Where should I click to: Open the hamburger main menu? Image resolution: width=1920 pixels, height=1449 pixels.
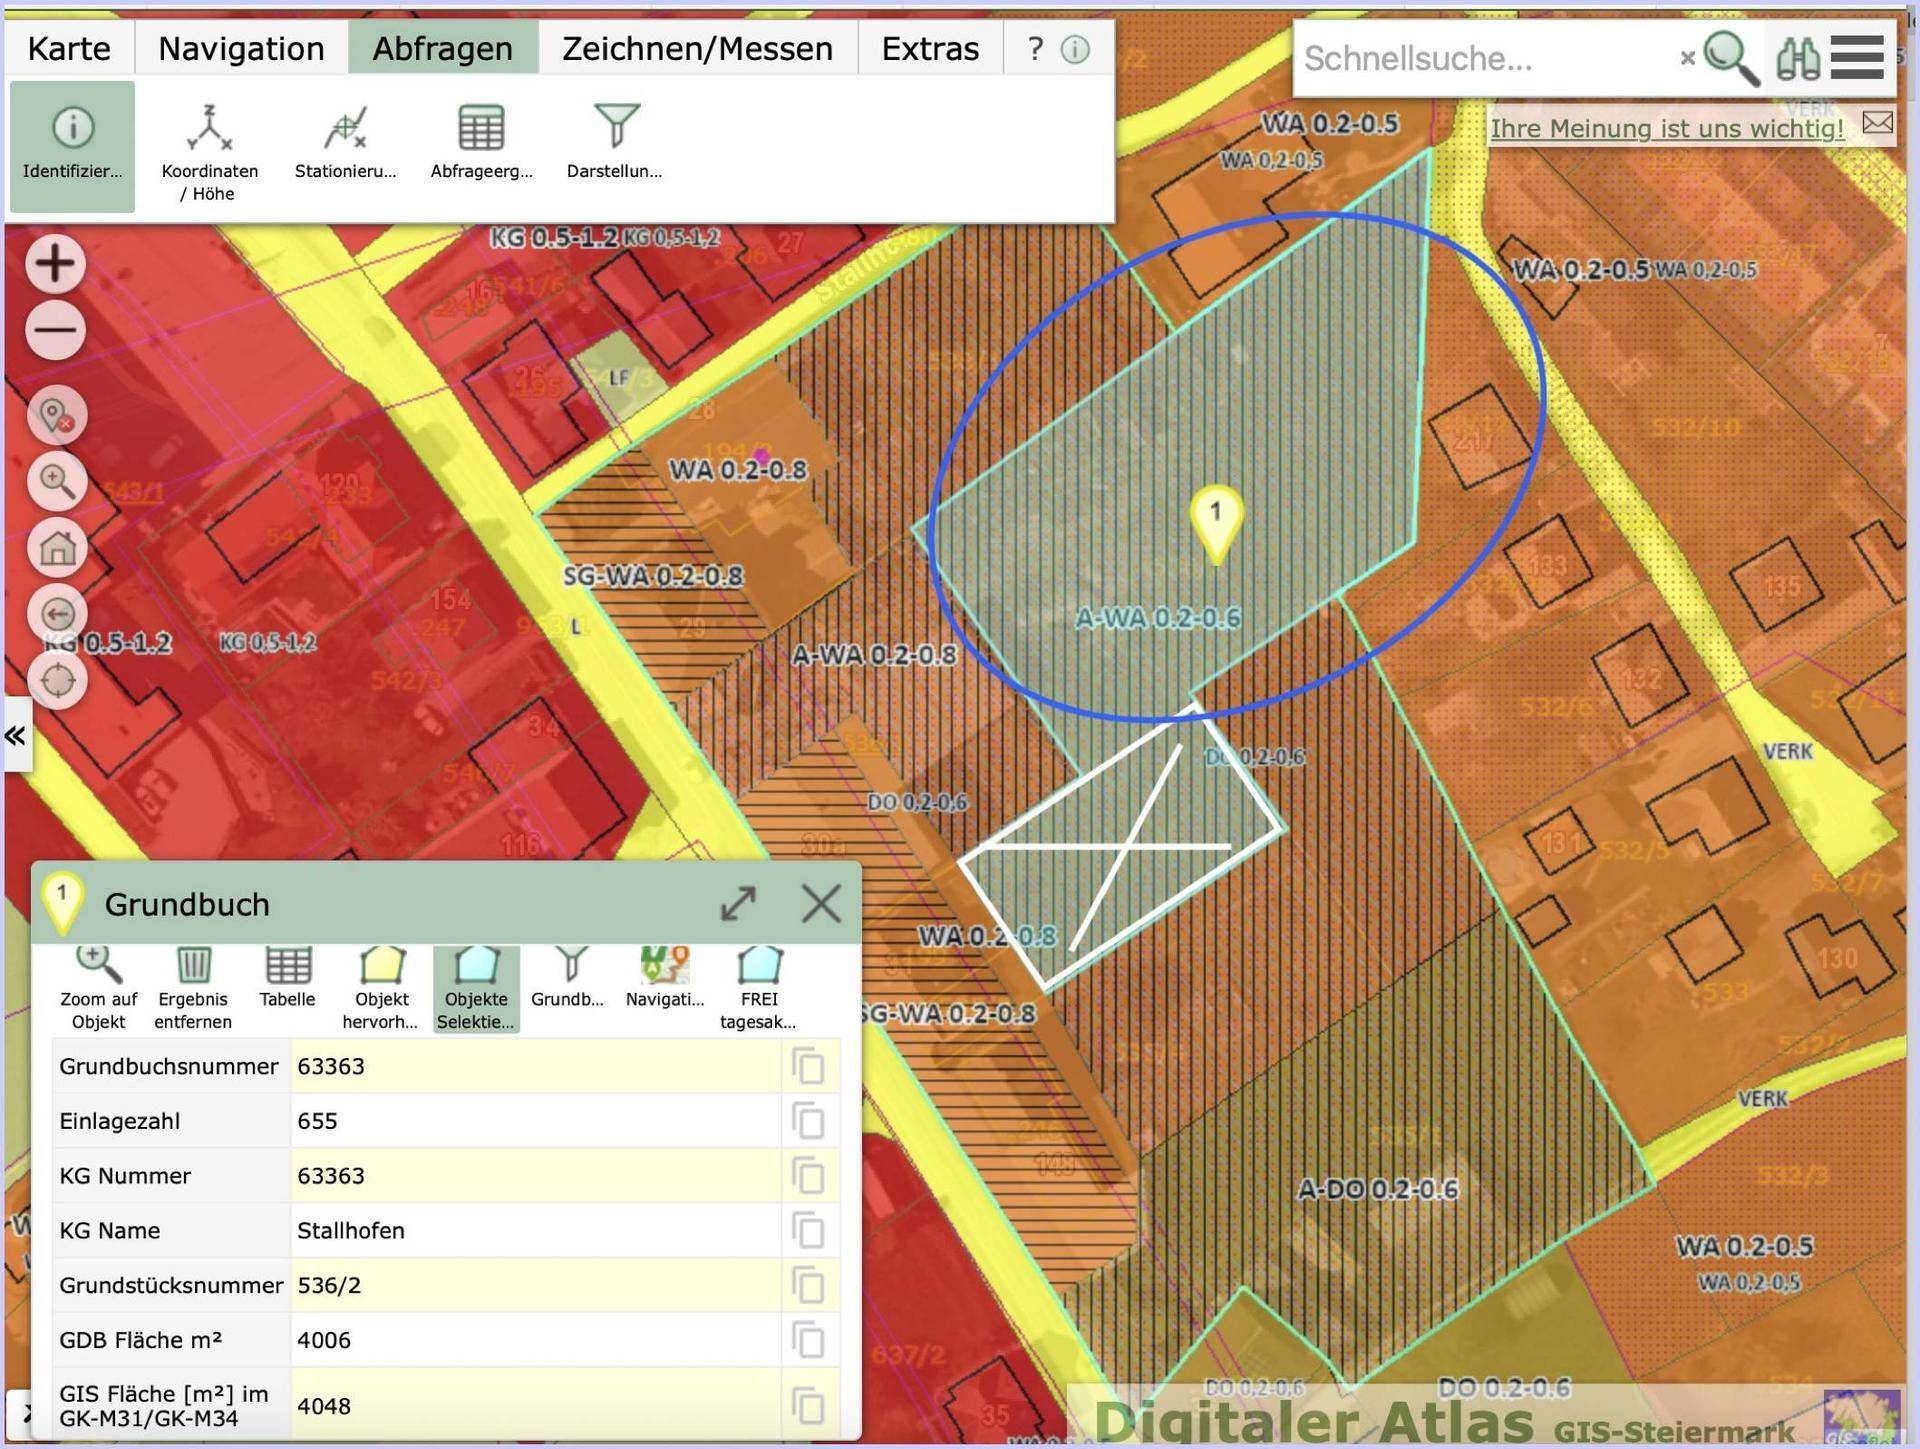coord(1857,58)
